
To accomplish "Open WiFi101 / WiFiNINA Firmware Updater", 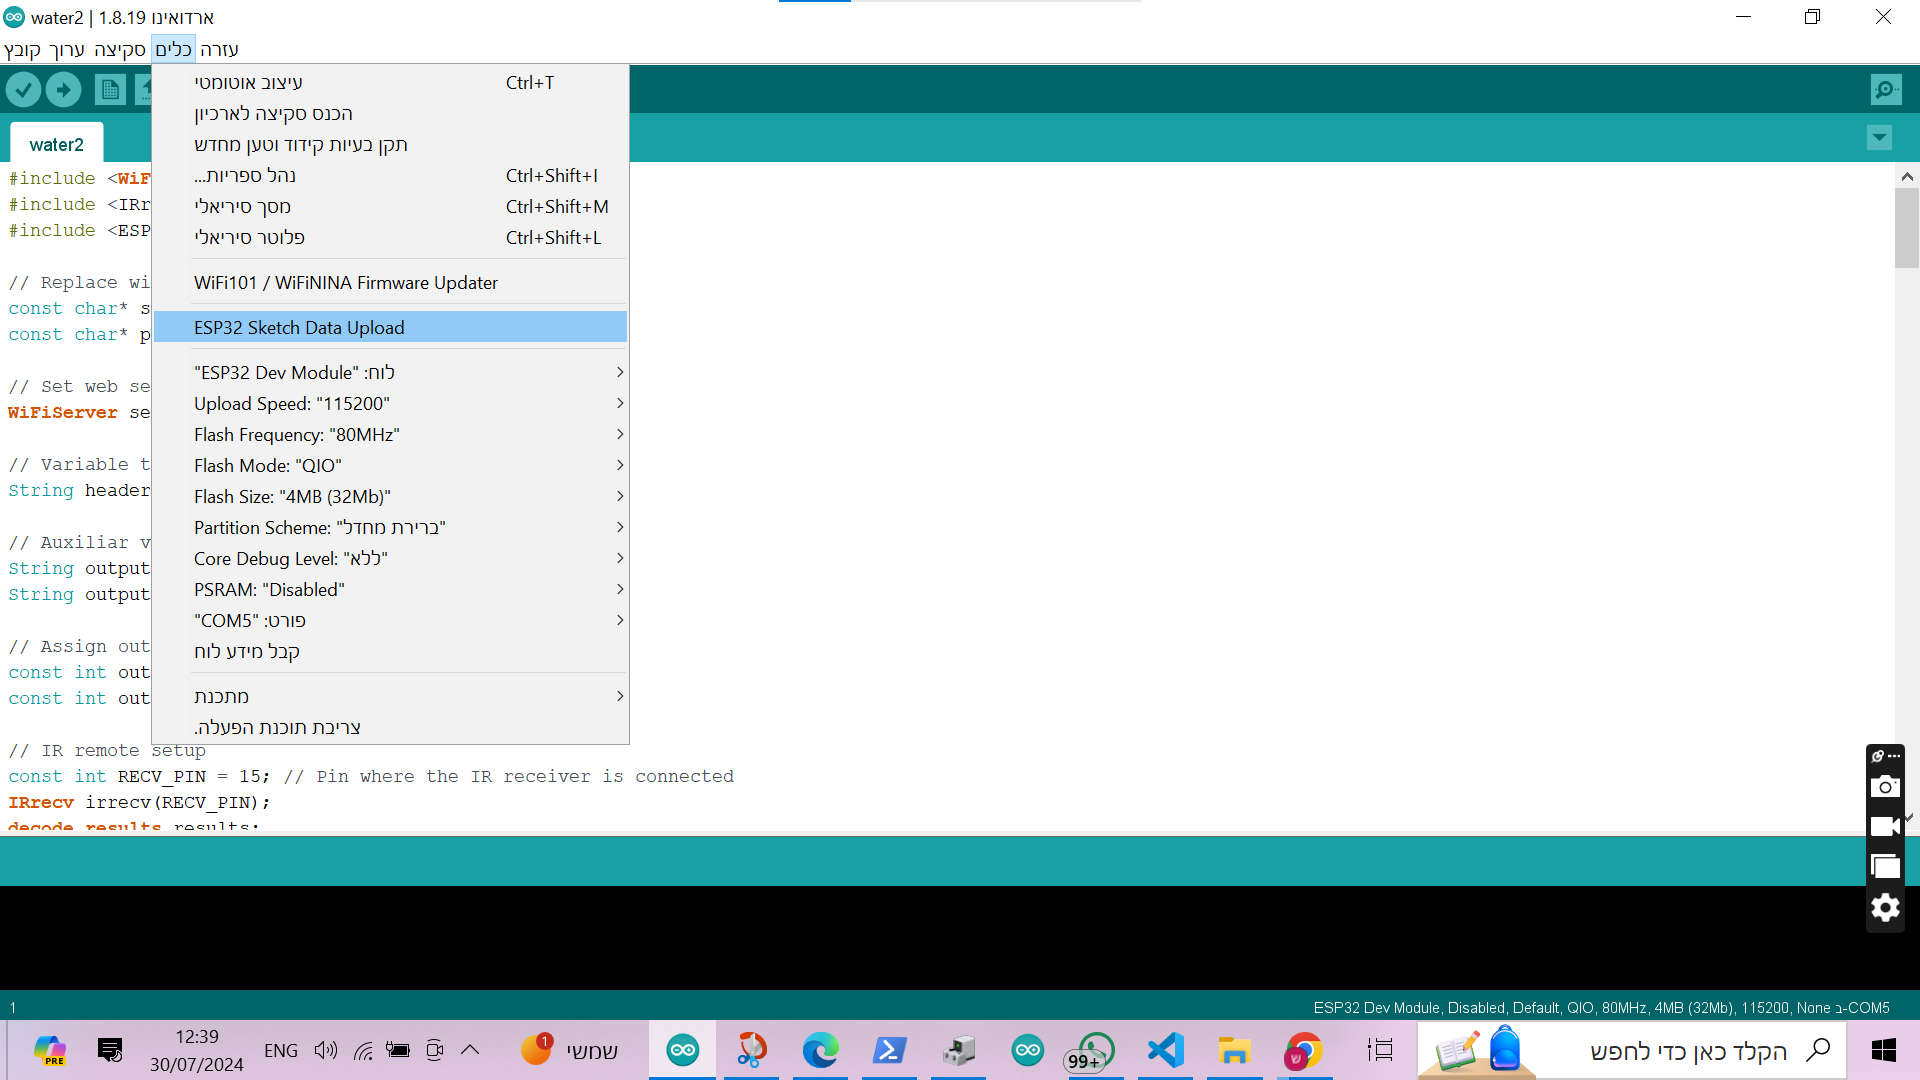I will (x=346, y=283).
